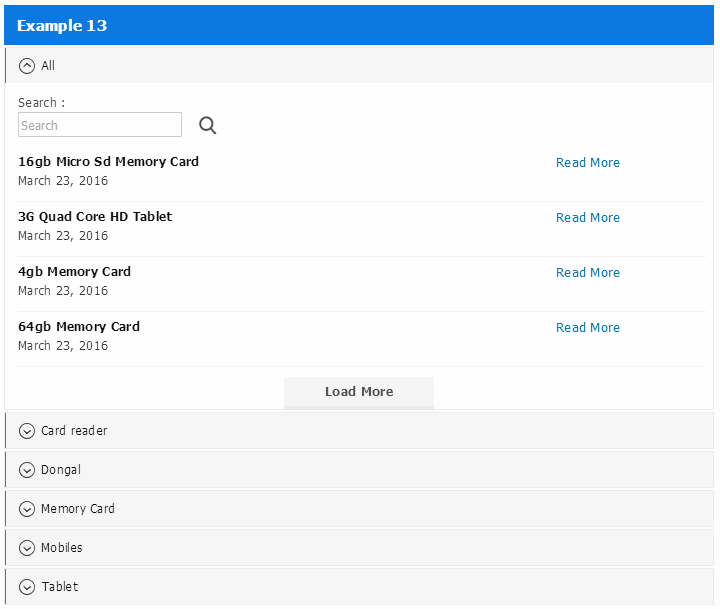Click the date under 4gb Memory Card
720x609 pixels.
[x=63, y=291]
